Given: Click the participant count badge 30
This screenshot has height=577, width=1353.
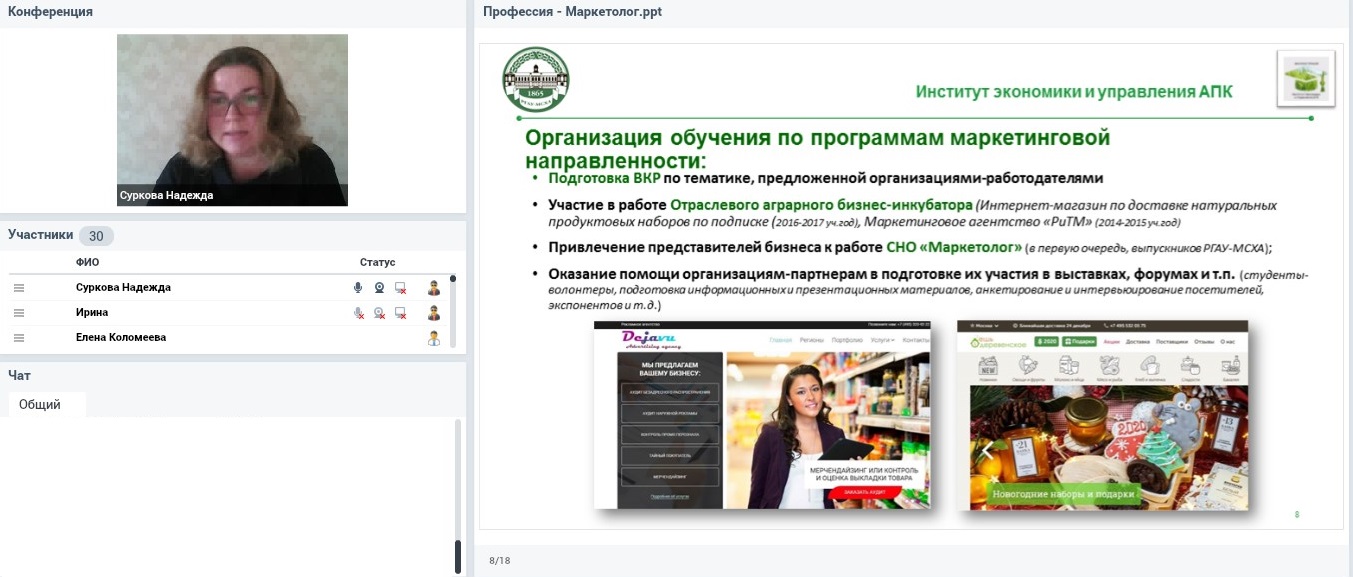Looking at the screenshot, I should point(96,236).
